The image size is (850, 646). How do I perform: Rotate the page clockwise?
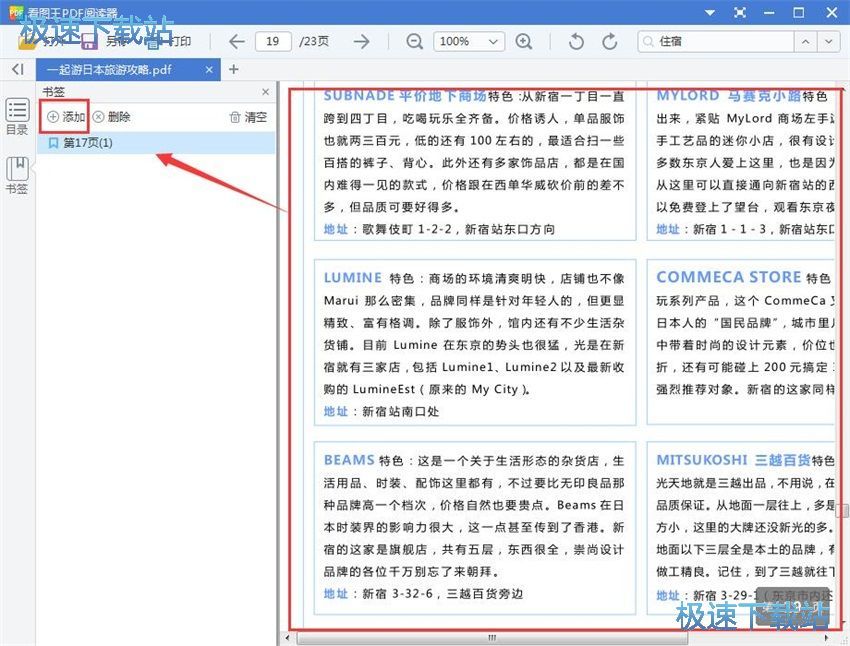(x=610, y=41)
